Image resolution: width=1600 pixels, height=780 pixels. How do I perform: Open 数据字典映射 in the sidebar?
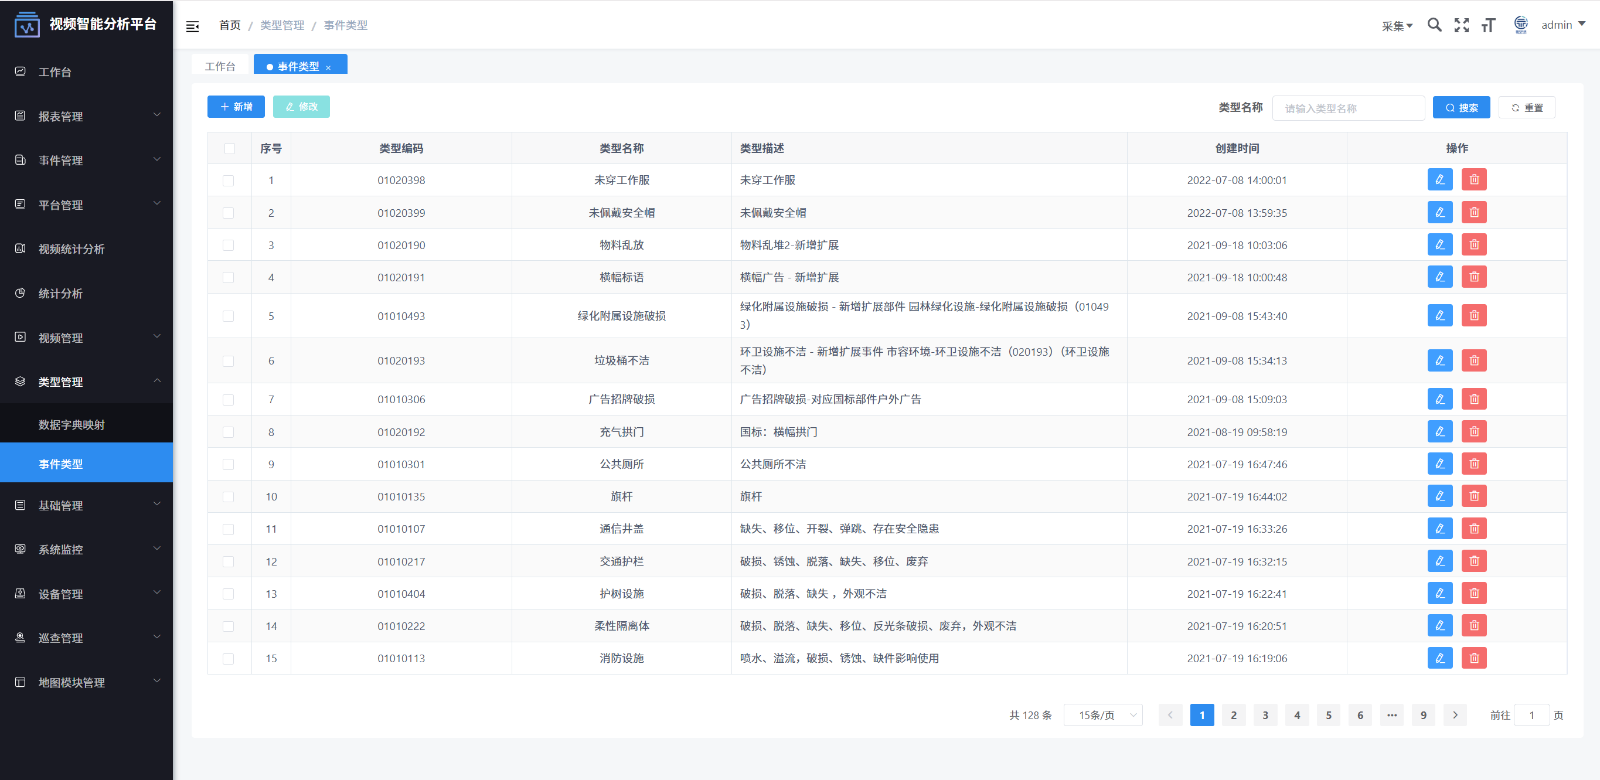coord(72,425)
